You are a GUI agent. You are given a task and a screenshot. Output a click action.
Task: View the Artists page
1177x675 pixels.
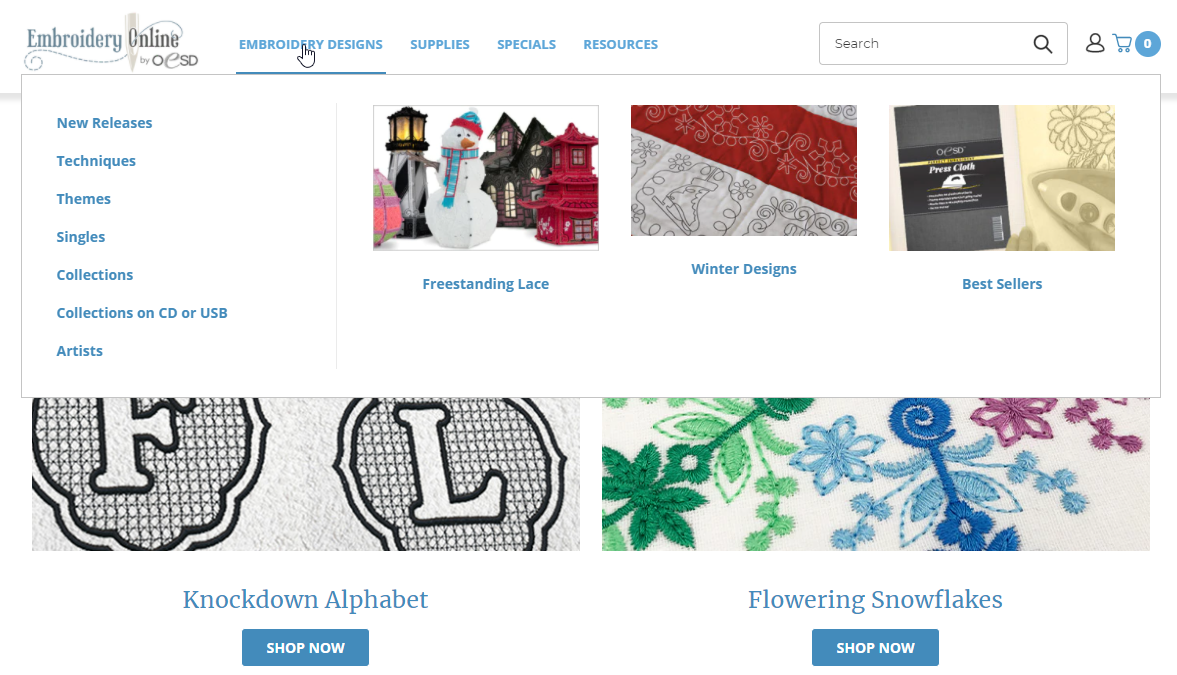(80, 351)
